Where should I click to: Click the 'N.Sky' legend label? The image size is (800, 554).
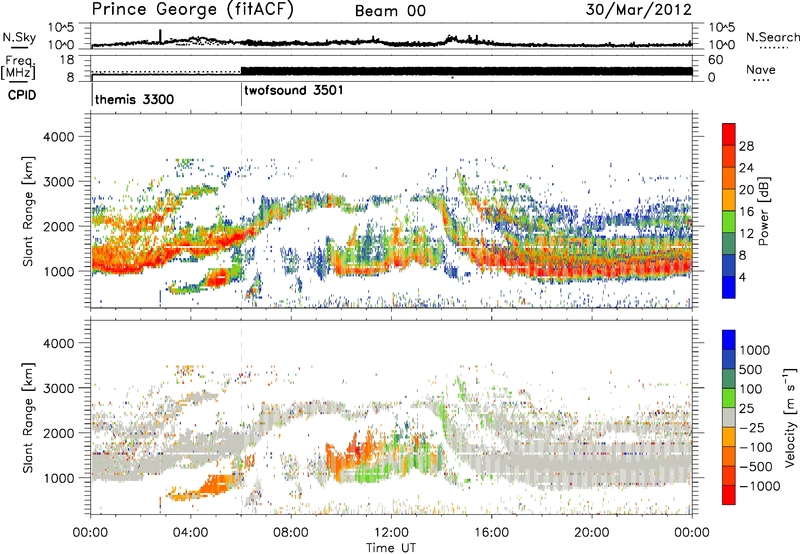[19, 37]
